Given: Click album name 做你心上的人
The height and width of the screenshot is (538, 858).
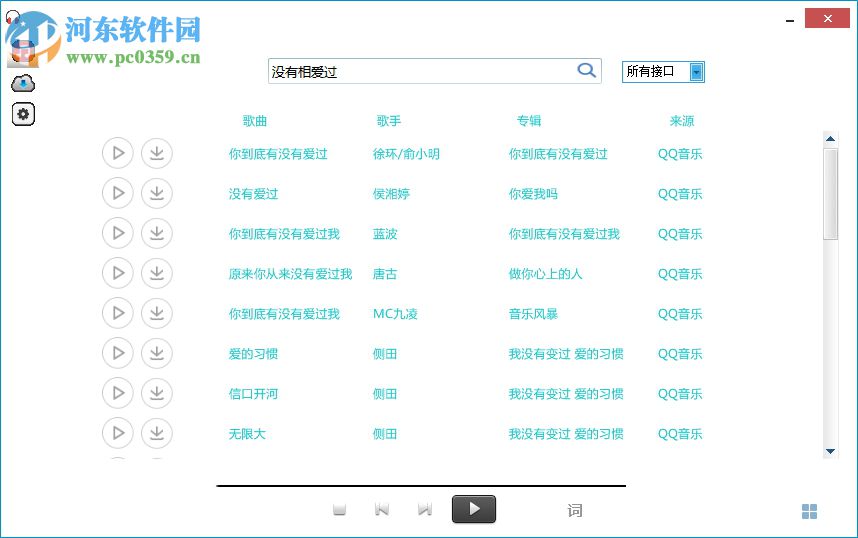Looking at the screenshot, I should pos(546,274).
